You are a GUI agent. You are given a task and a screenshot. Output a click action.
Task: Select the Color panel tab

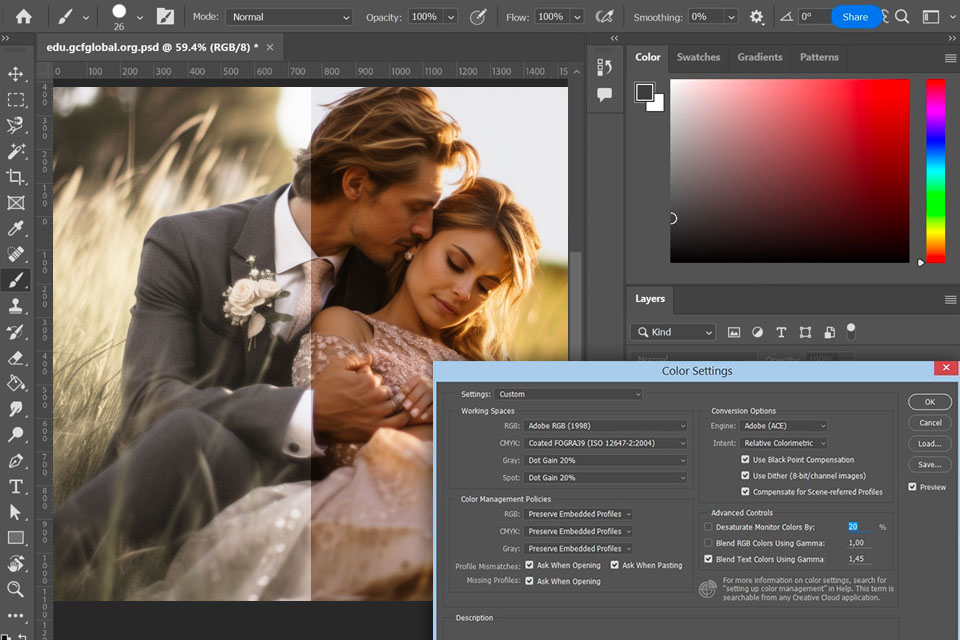tap(648, 57)
